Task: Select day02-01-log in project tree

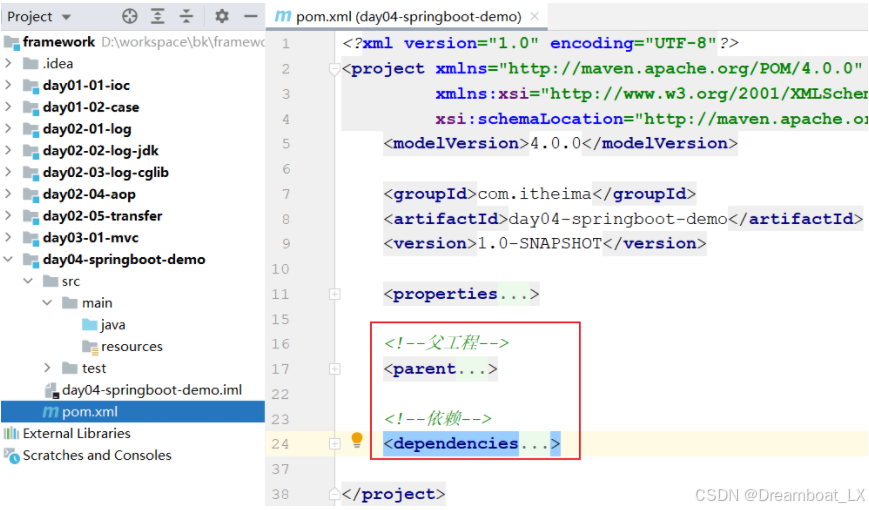Action: 87,129
